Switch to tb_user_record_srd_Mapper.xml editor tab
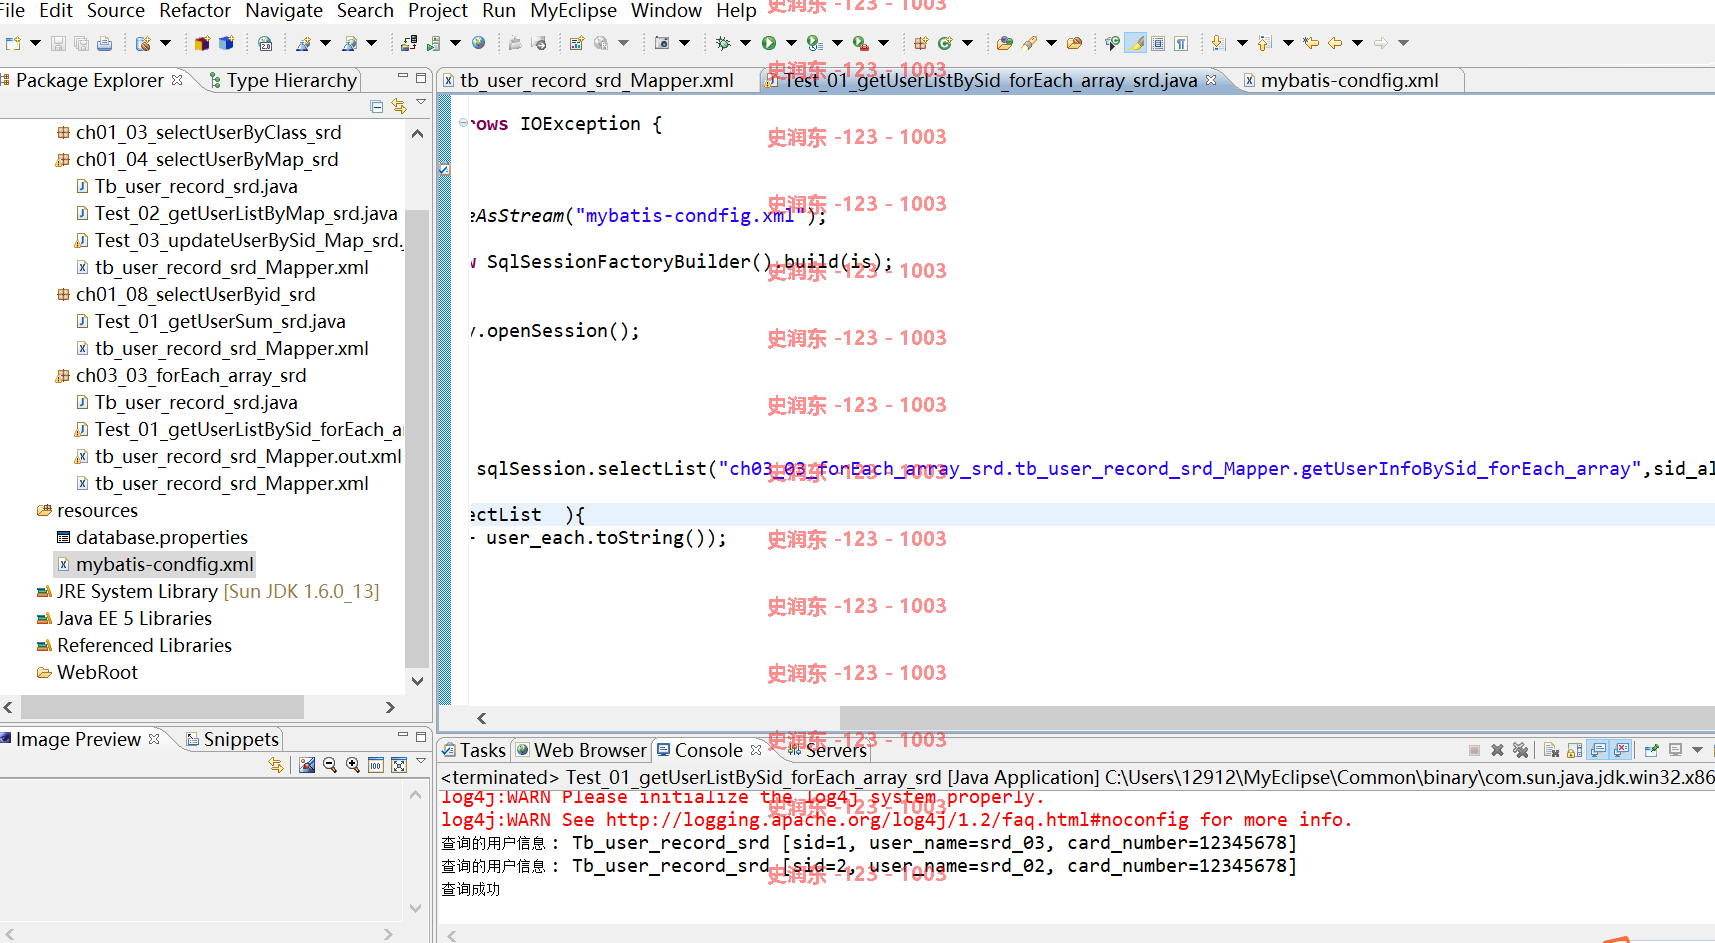Viewport: 1715px width, 943px height. 597,80
